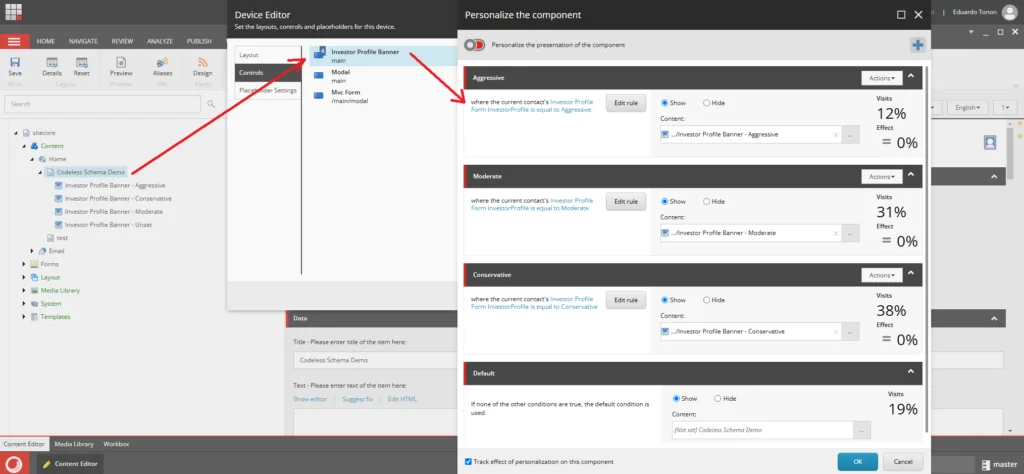Confirm the dialog with OK
Viewport: 1024px width, 474px height.
[857, 462]
